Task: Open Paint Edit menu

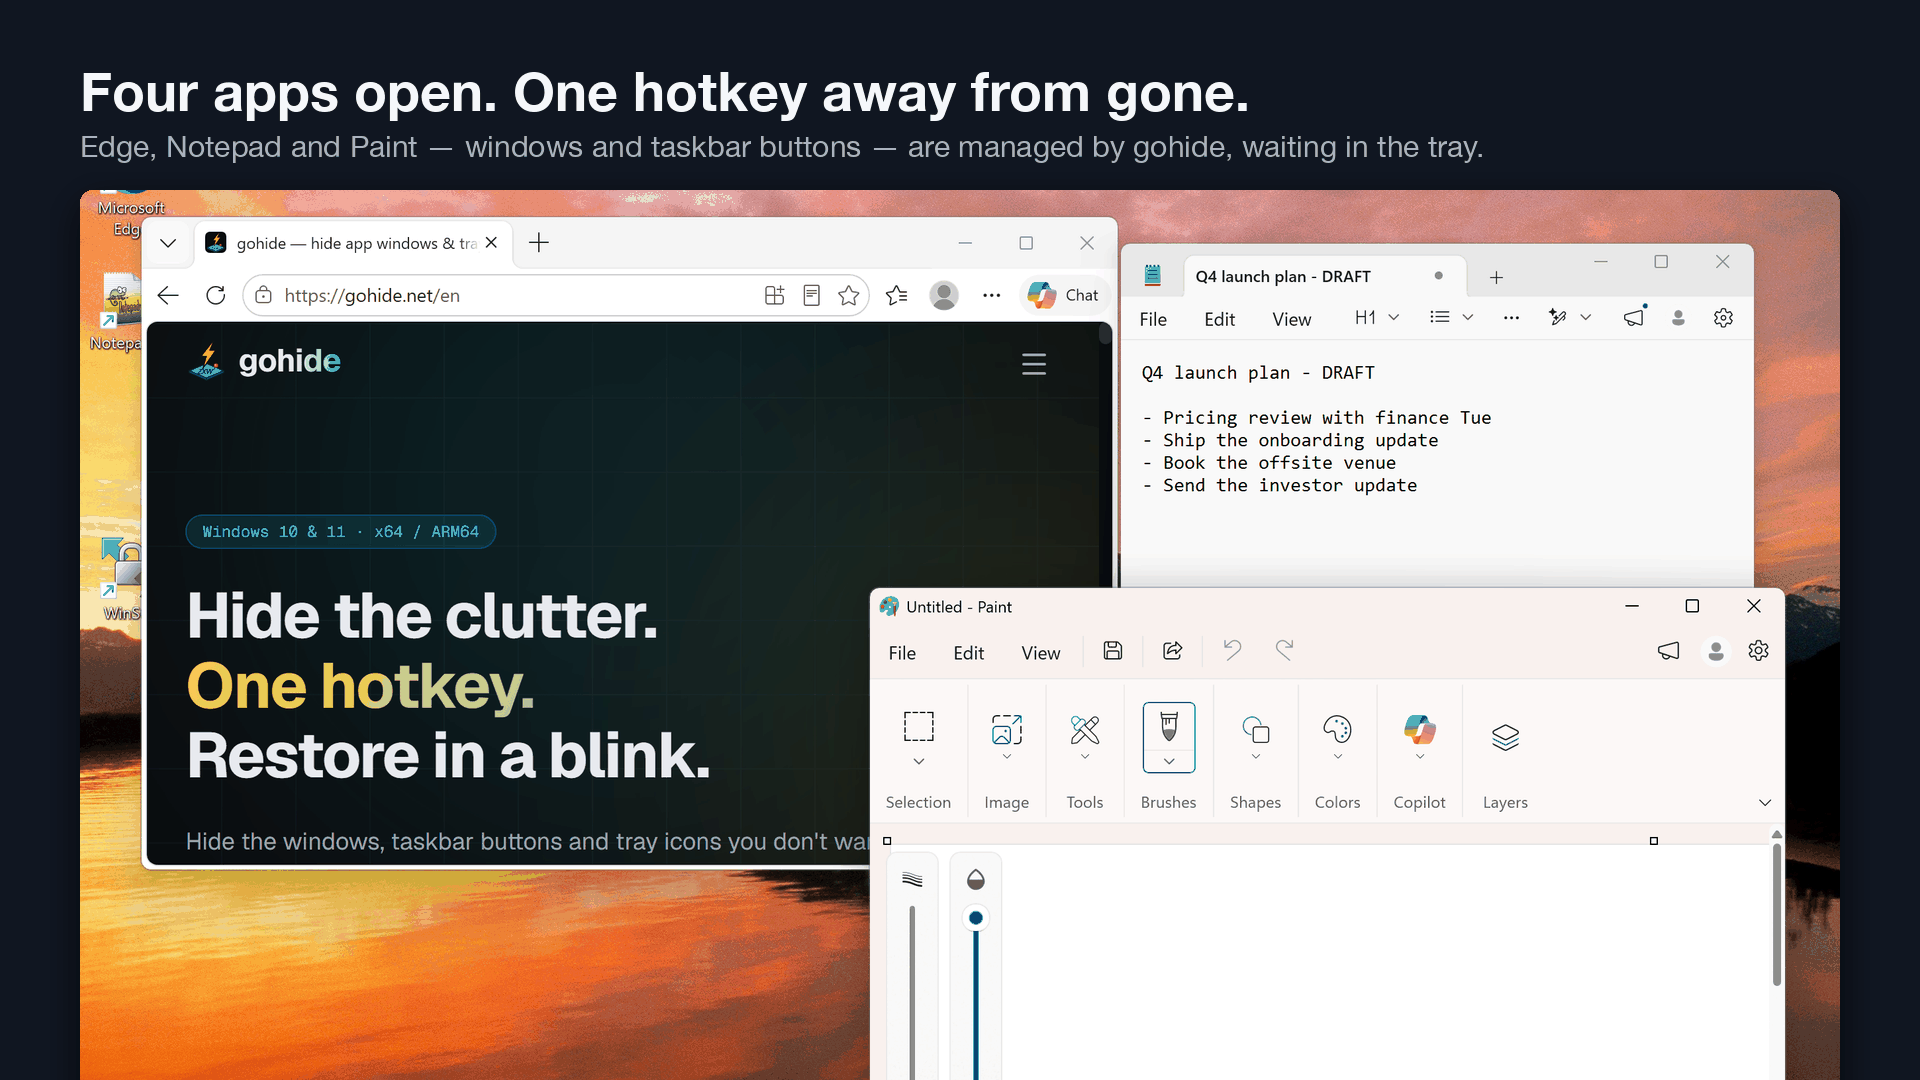Action: 968,653
